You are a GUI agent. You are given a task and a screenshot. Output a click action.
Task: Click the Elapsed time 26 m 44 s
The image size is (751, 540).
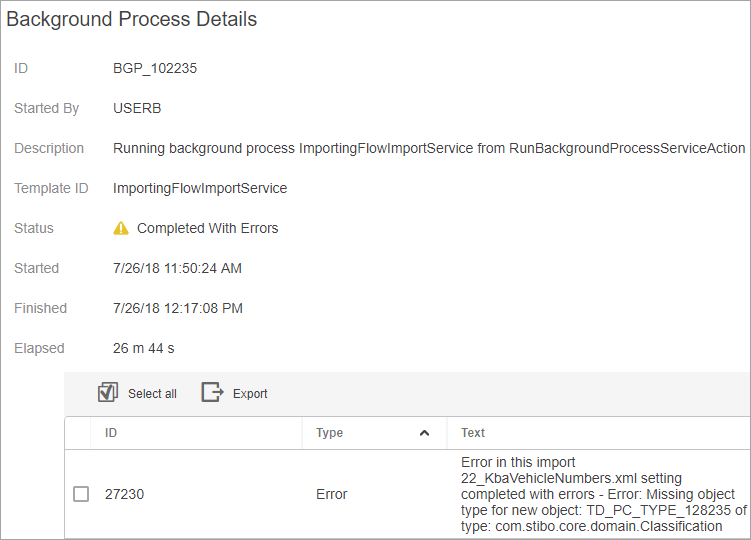[144, 348]
